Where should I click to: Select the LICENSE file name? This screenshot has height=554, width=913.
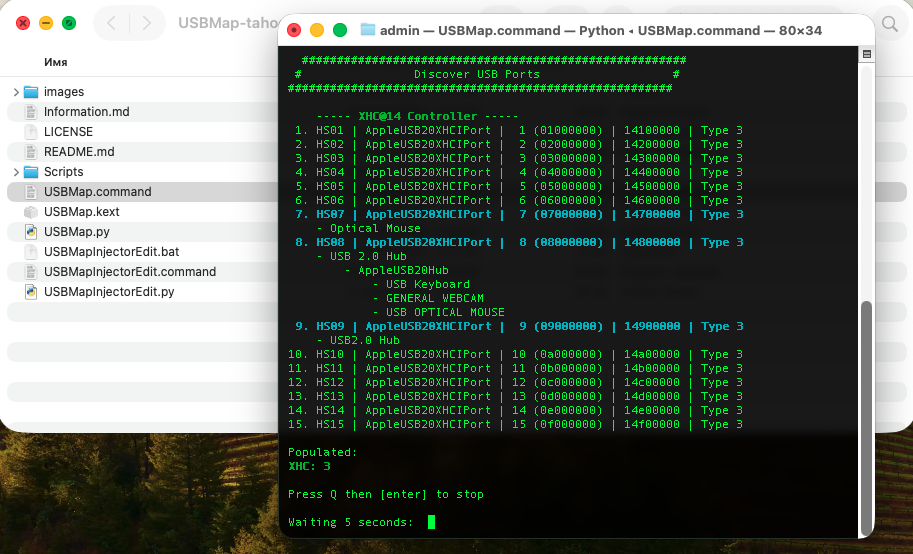pyautogui.click(x=68, y=132)
